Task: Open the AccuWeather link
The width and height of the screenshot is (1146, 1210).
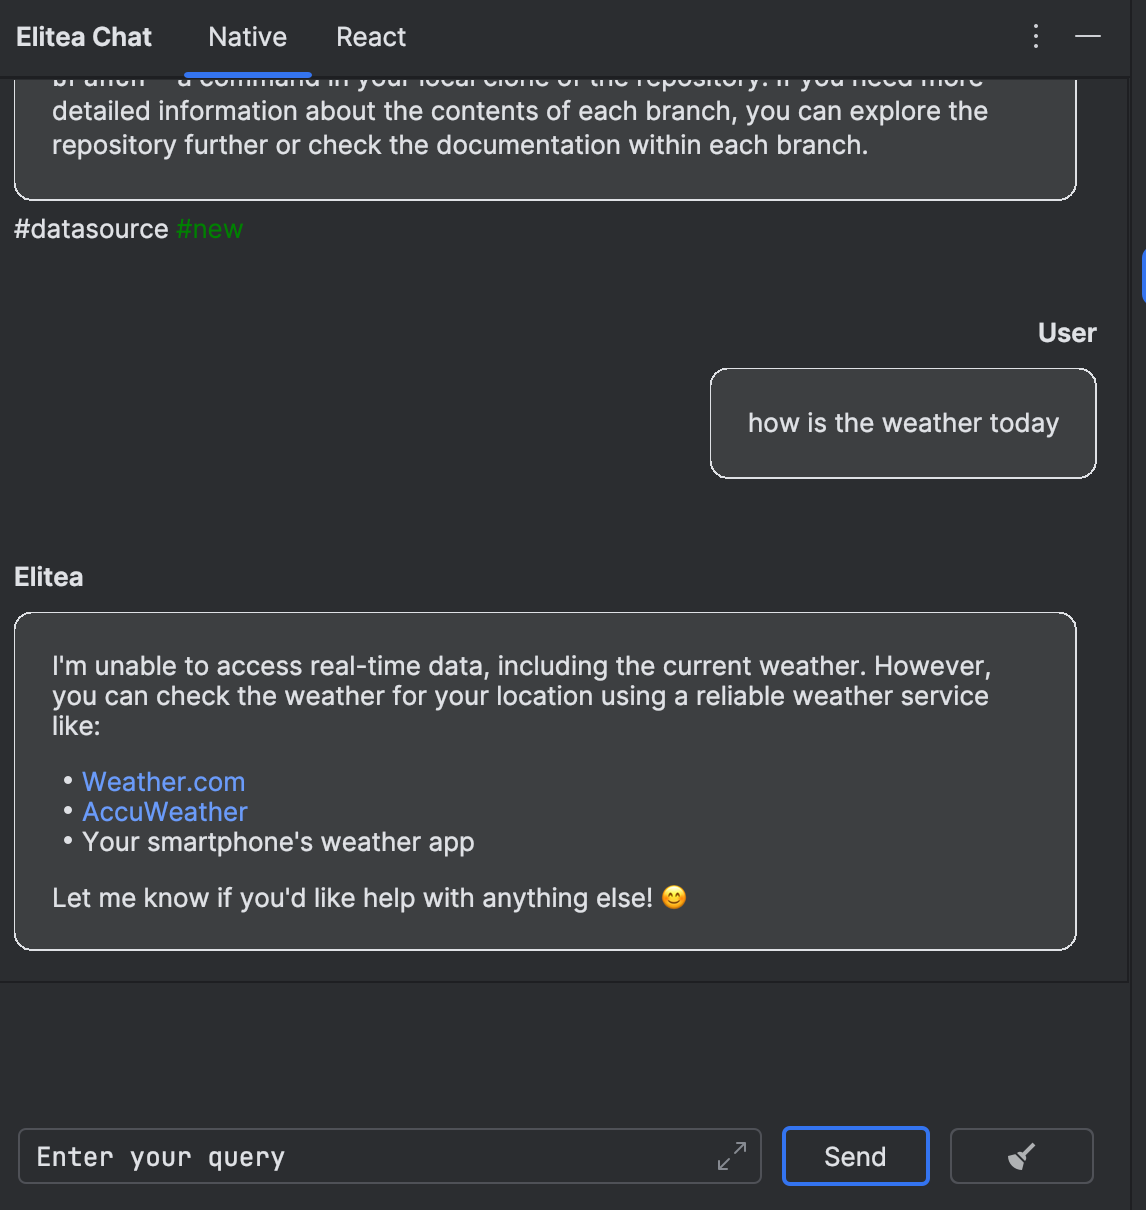Action: pyautogui.click(x=165, y=812)
